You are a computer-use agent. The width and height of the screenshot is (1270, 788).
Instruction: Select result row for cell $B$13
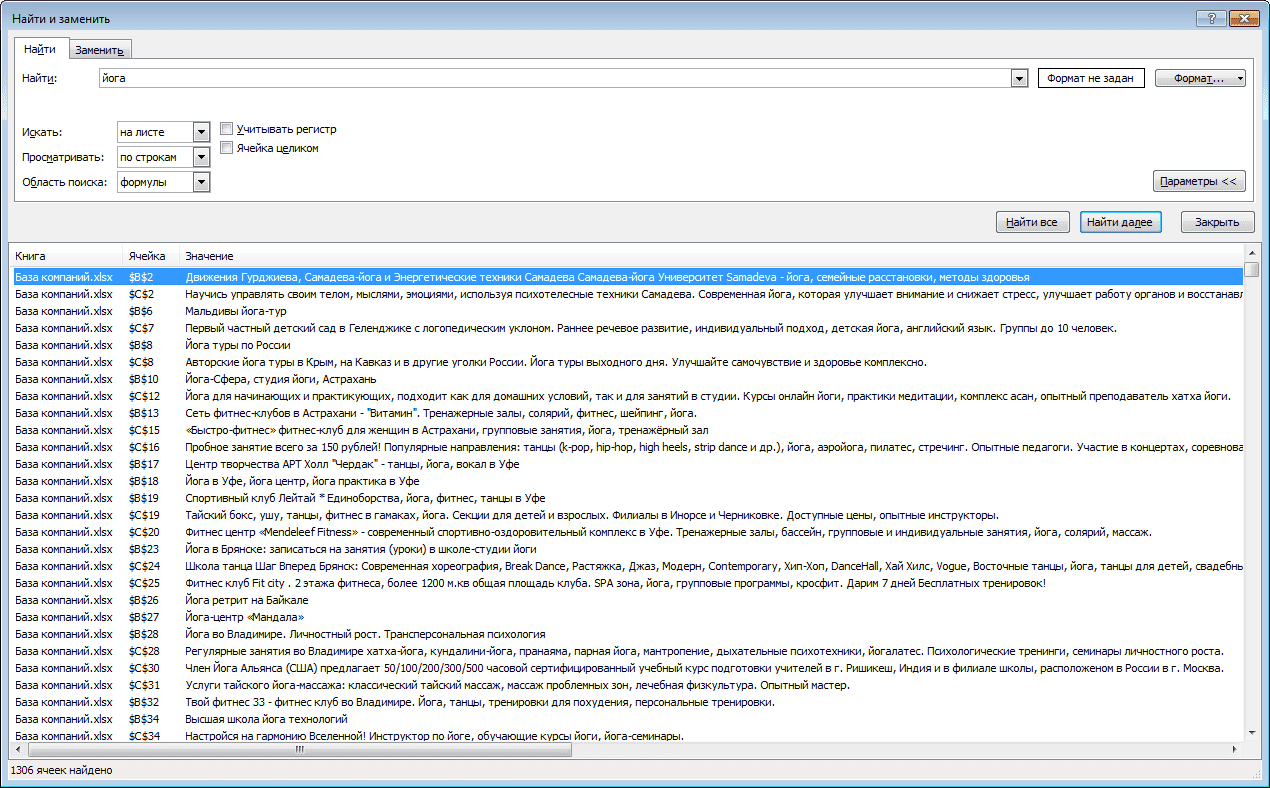click(627, 413)
